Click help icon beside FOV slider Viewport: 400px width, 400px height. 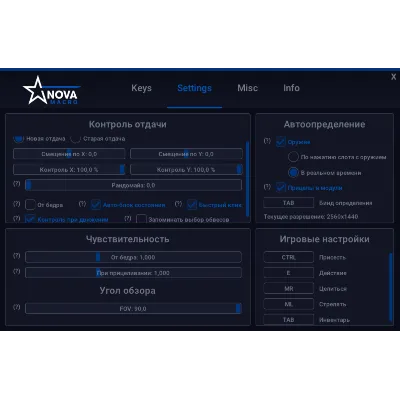[17, 307]
